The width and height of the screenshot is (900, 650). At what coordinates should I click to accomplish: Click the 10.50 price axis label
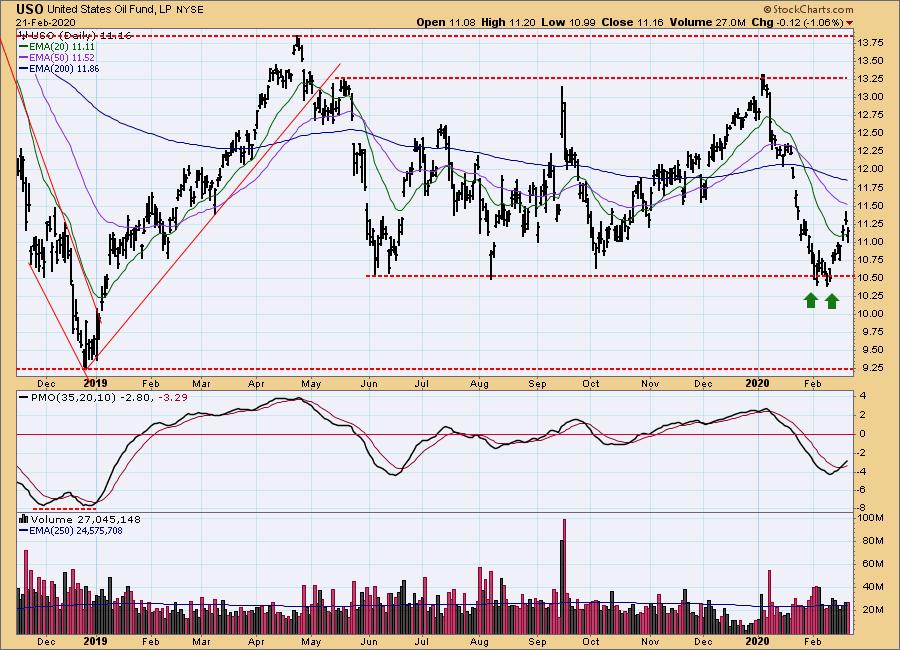pos(870,277)
